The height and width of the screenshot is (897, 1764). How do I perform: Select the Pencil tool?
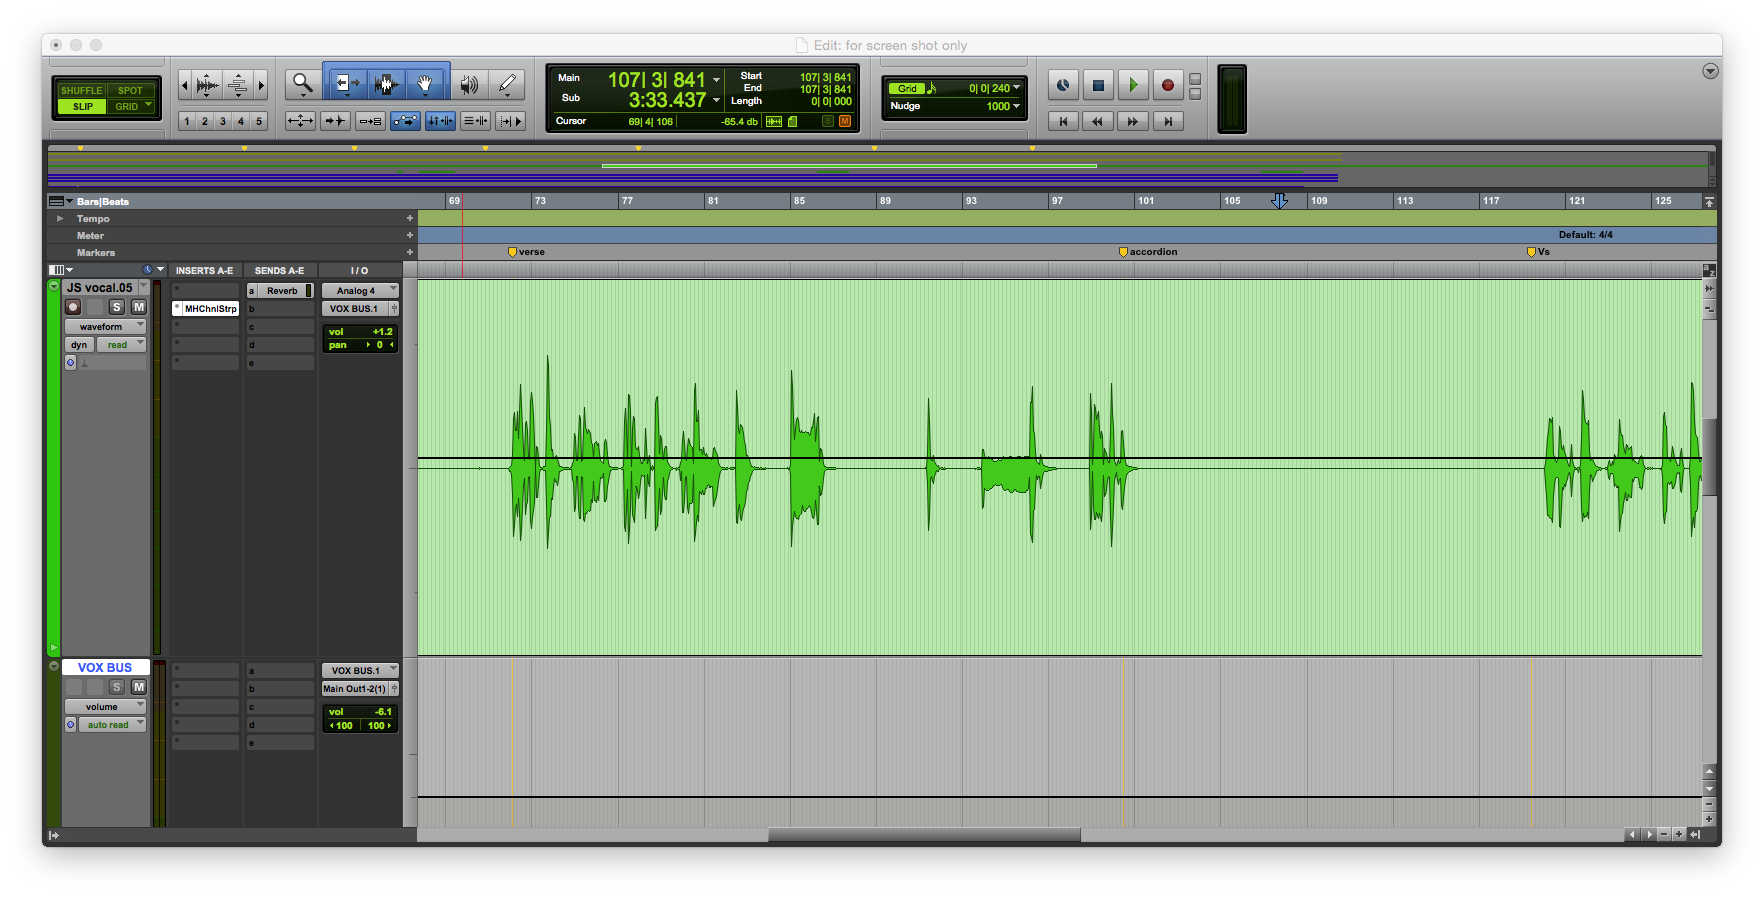(508, 84)
